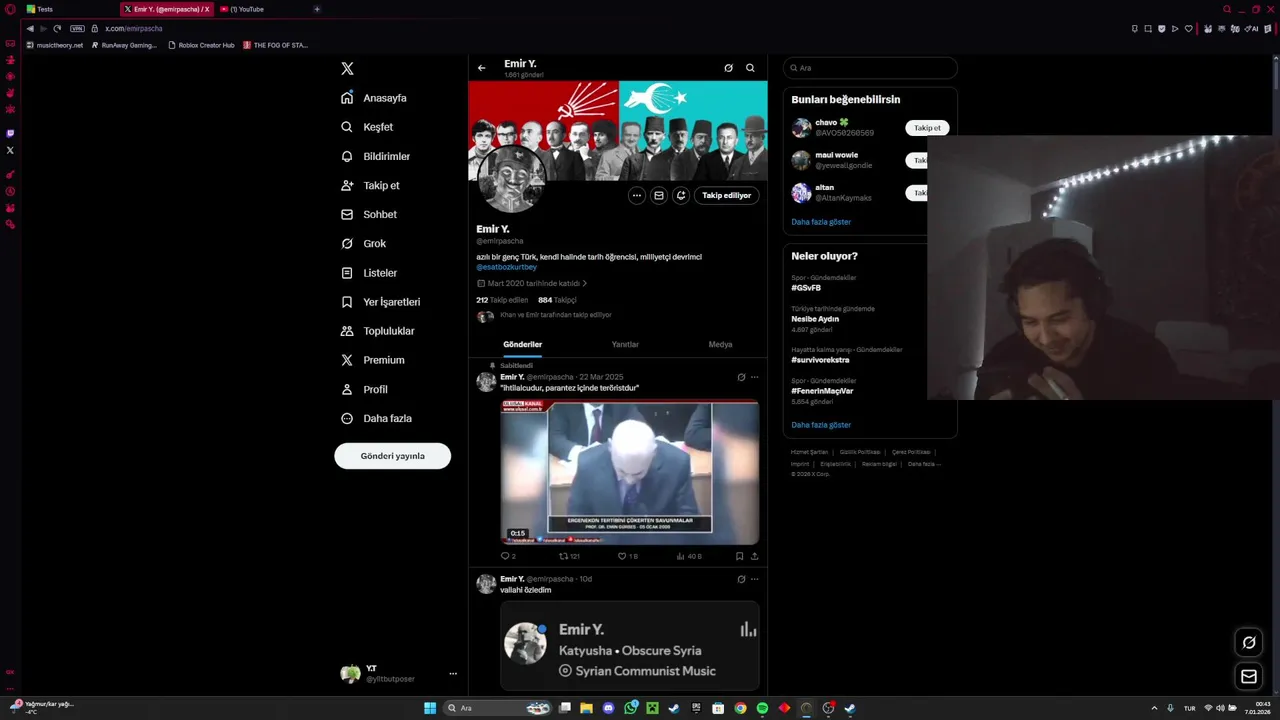Open the Nesibe Aydın trend

(815, 319)
